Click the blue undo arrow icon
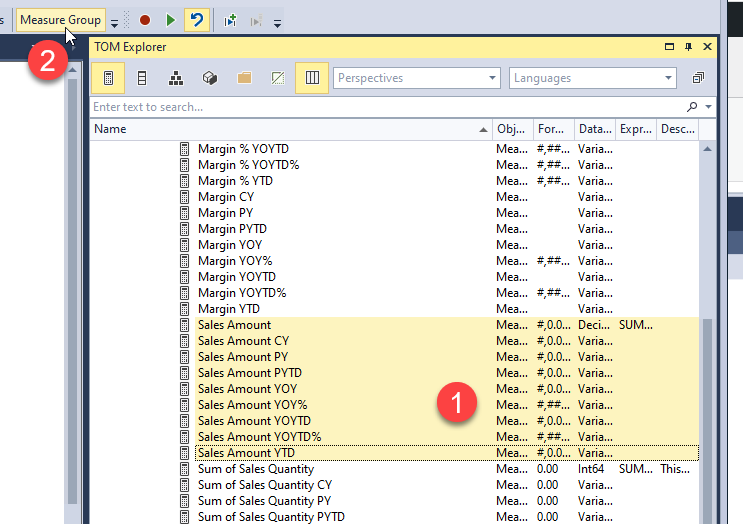 coord(197,20)
